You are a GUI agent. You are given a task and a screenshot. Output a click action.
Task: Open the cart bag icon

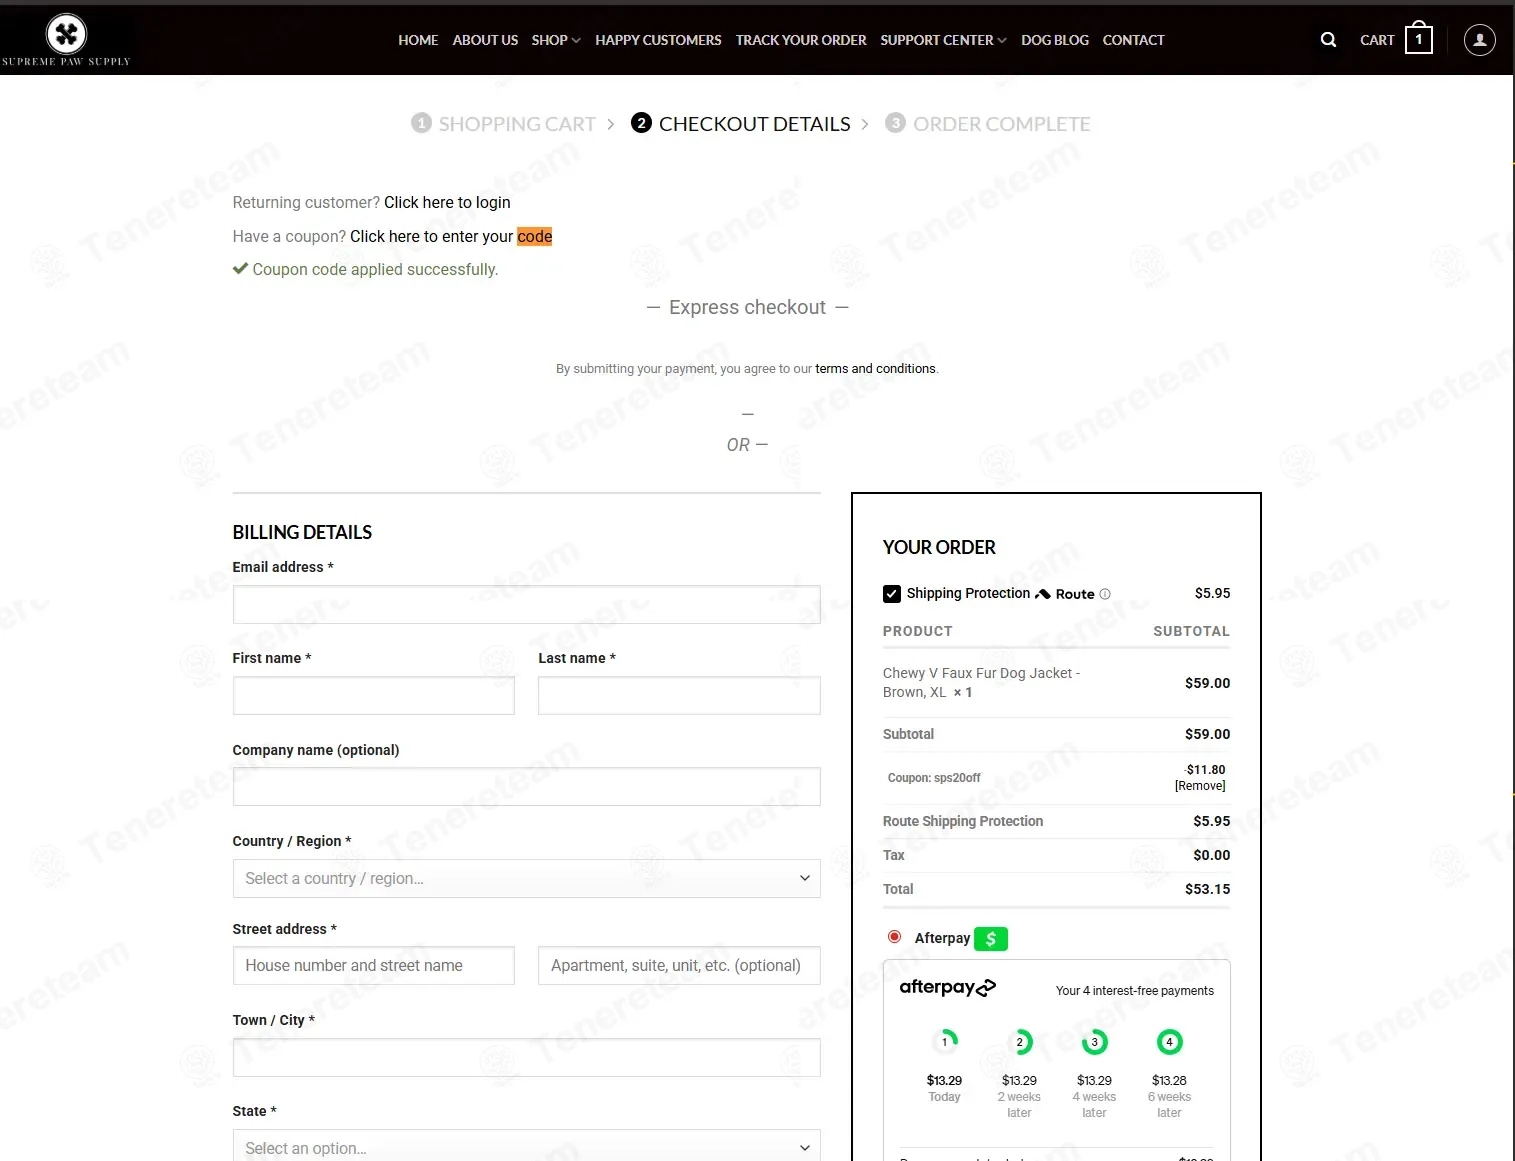tap(1418, 39)
